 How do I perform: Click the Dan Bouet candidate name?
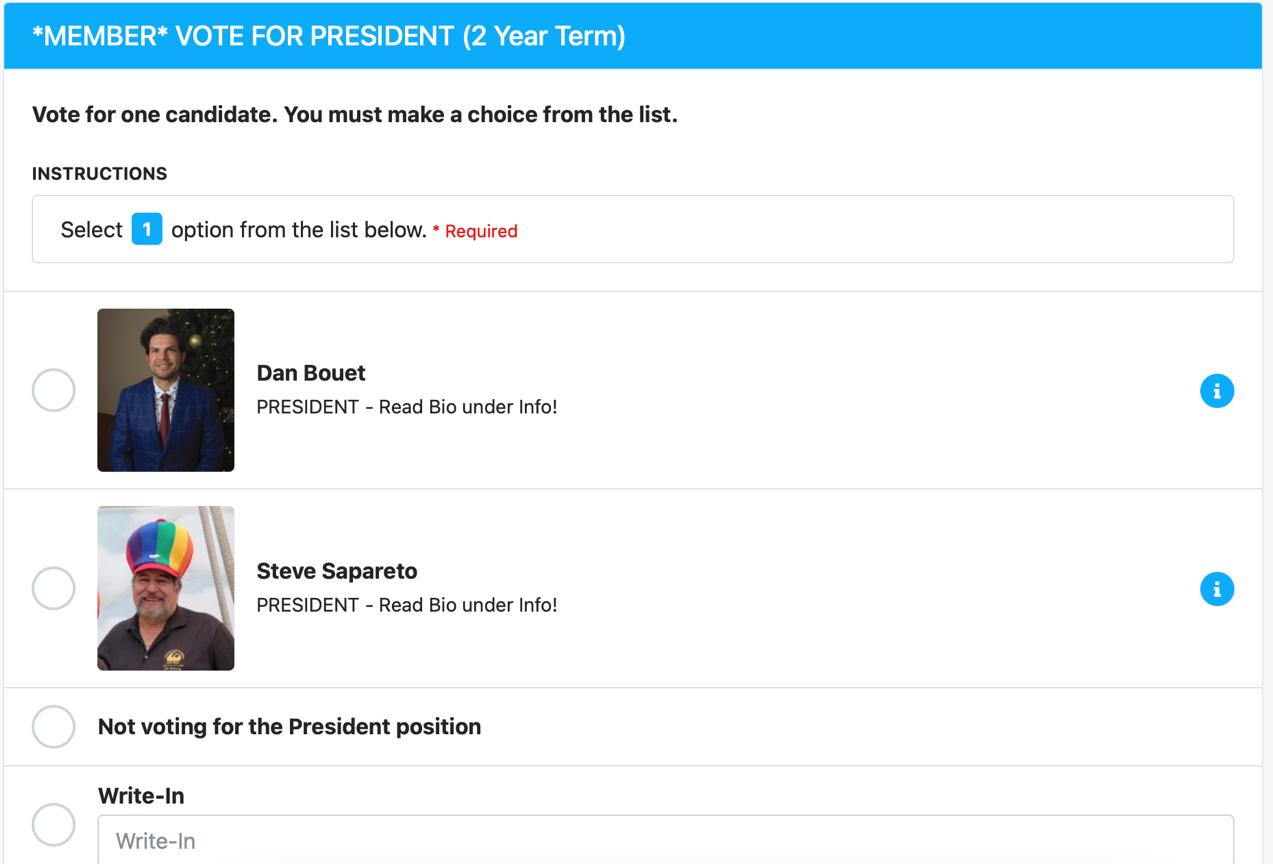tap(311, 373)
